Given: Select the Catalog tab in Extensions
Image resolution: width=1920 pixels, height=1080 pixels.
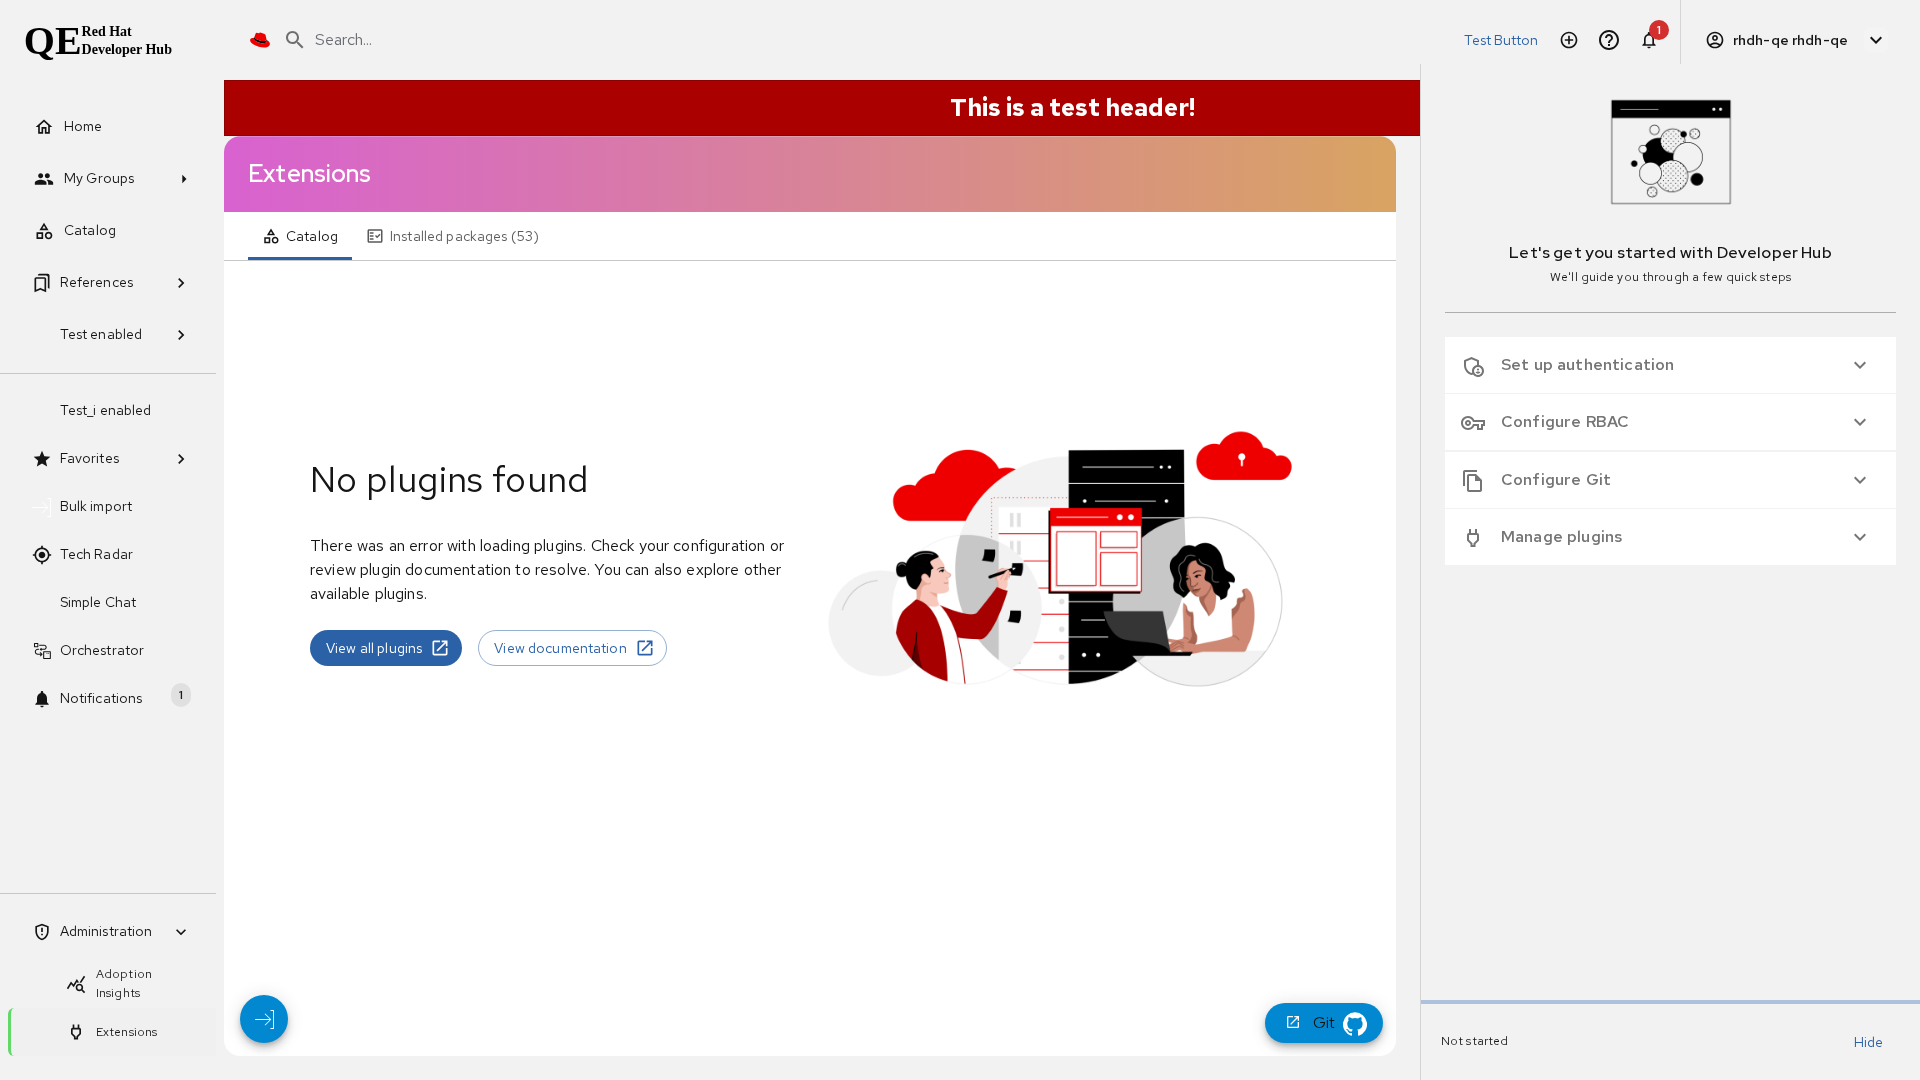Looking at the screenshot, I should click(x=300, y=237).
